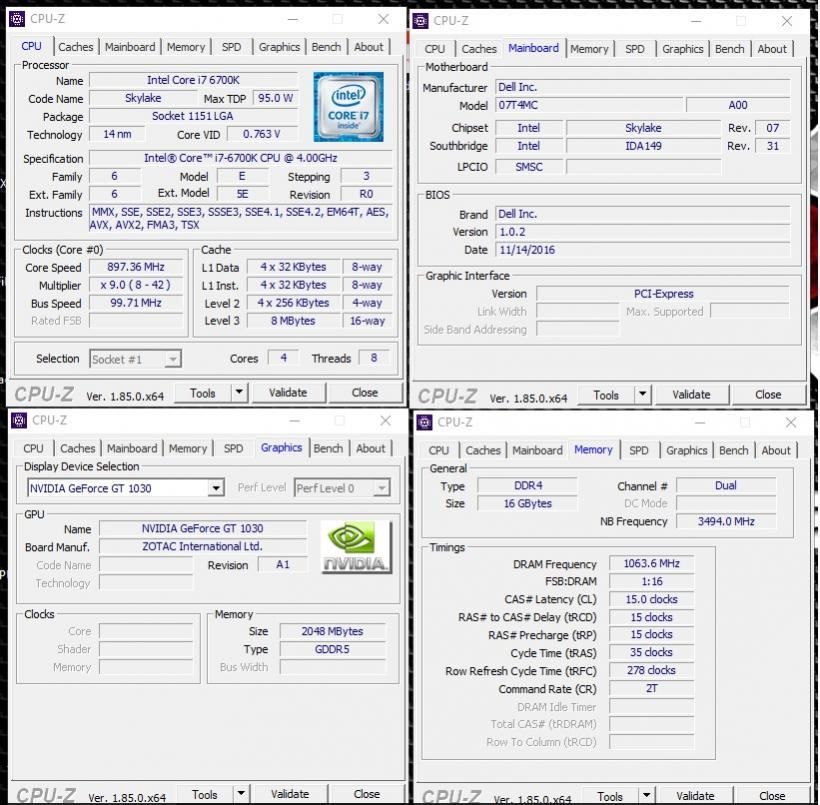The width and height of the screenshot is (820, 805).
Task: Expand the Perf Level 0 dropdown
Action: [x=382, y=488]
